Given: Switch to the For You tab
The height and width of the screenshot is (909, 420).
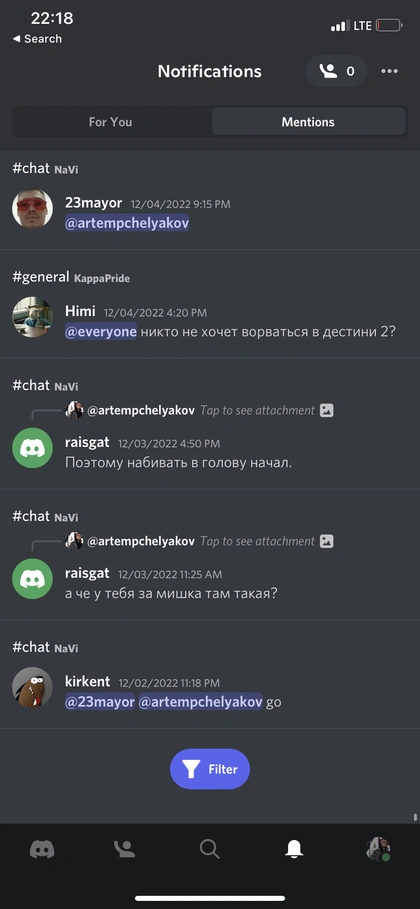Looking at the screenshot, I should (110, 122).
